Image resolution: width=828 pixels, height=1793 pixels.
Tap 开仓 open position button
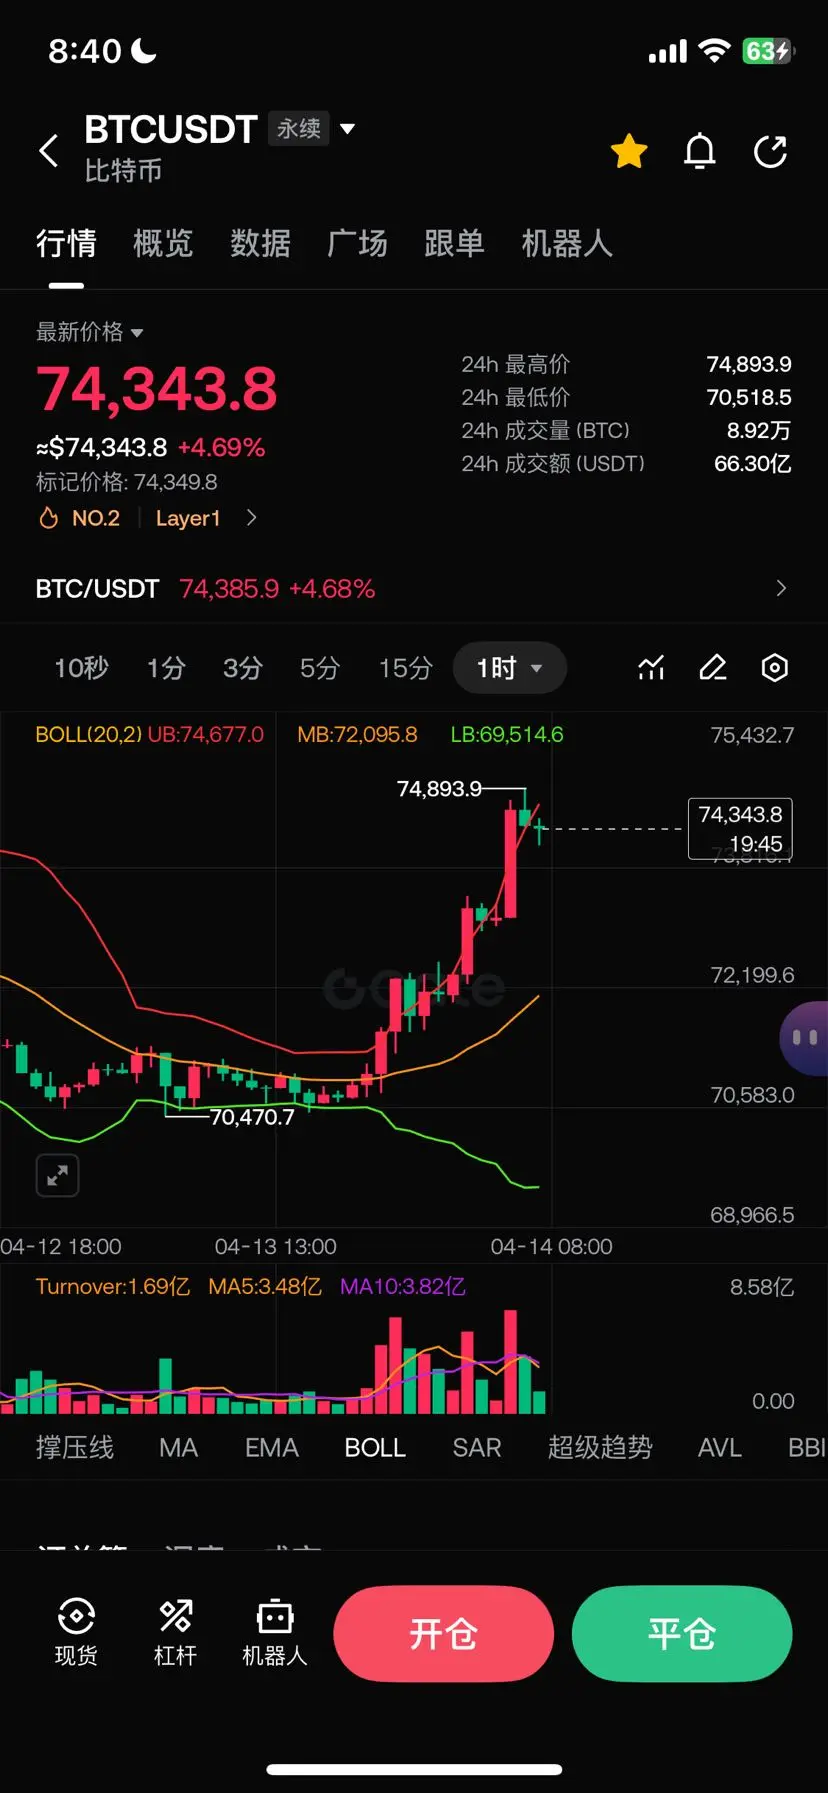443,1633
